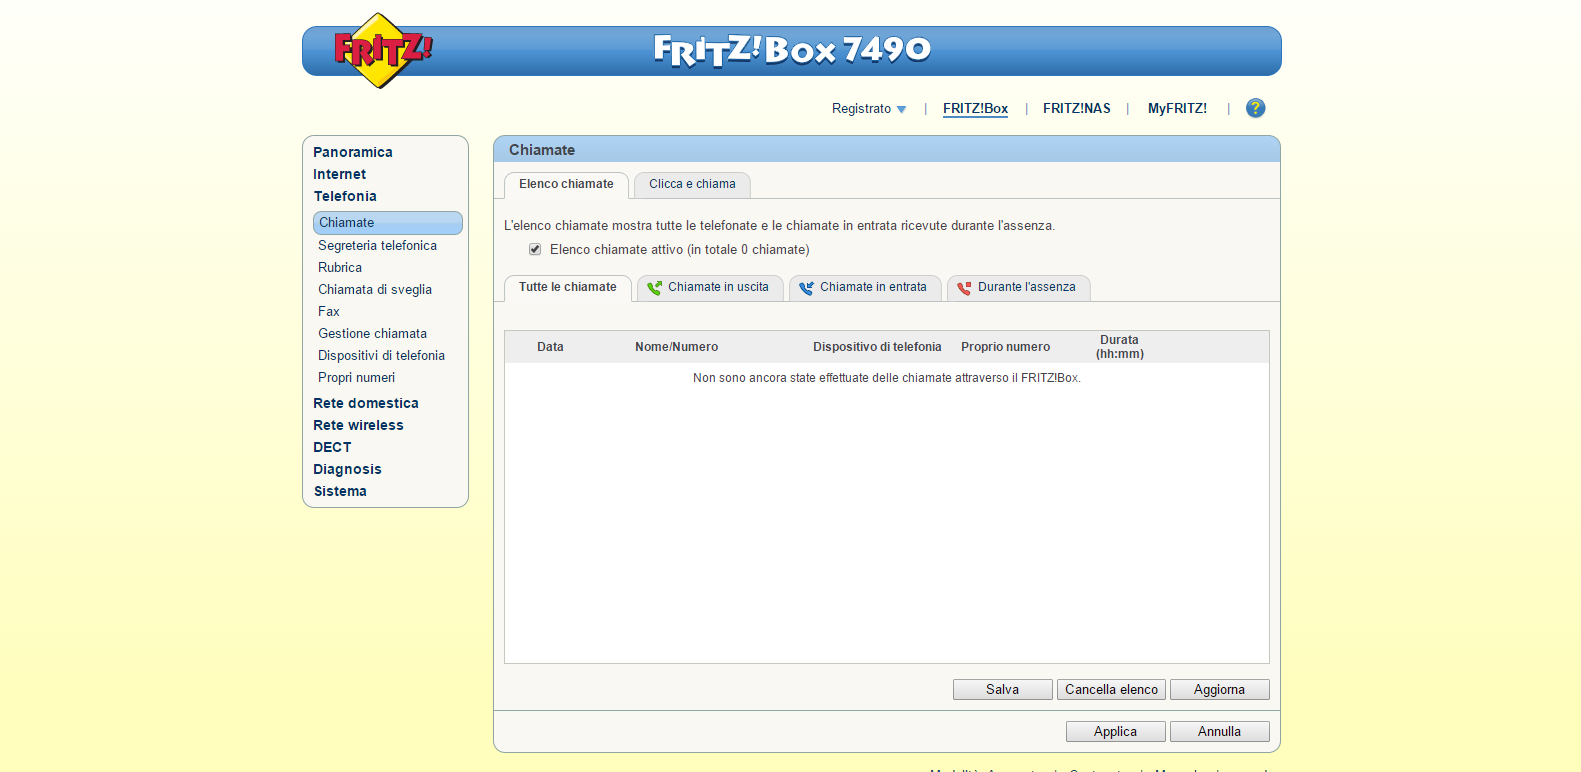Viewport: 1581px width, 772px height.
Task: Select the Tutte le chiamate tab
Action: (x=567, y=288)
